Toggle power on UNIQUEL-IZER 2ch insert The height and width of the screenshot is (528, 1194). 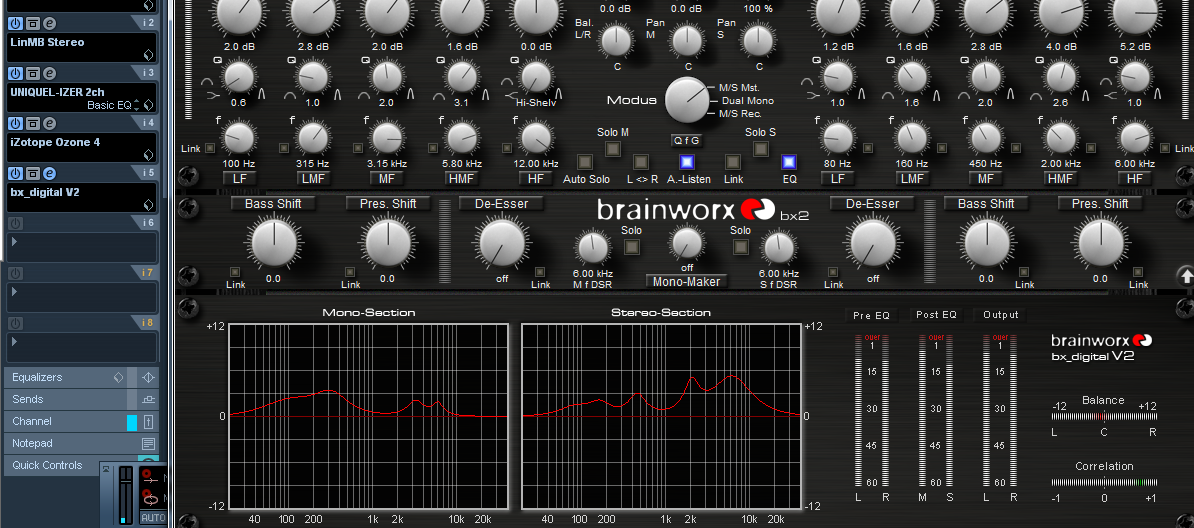(14, 74)
